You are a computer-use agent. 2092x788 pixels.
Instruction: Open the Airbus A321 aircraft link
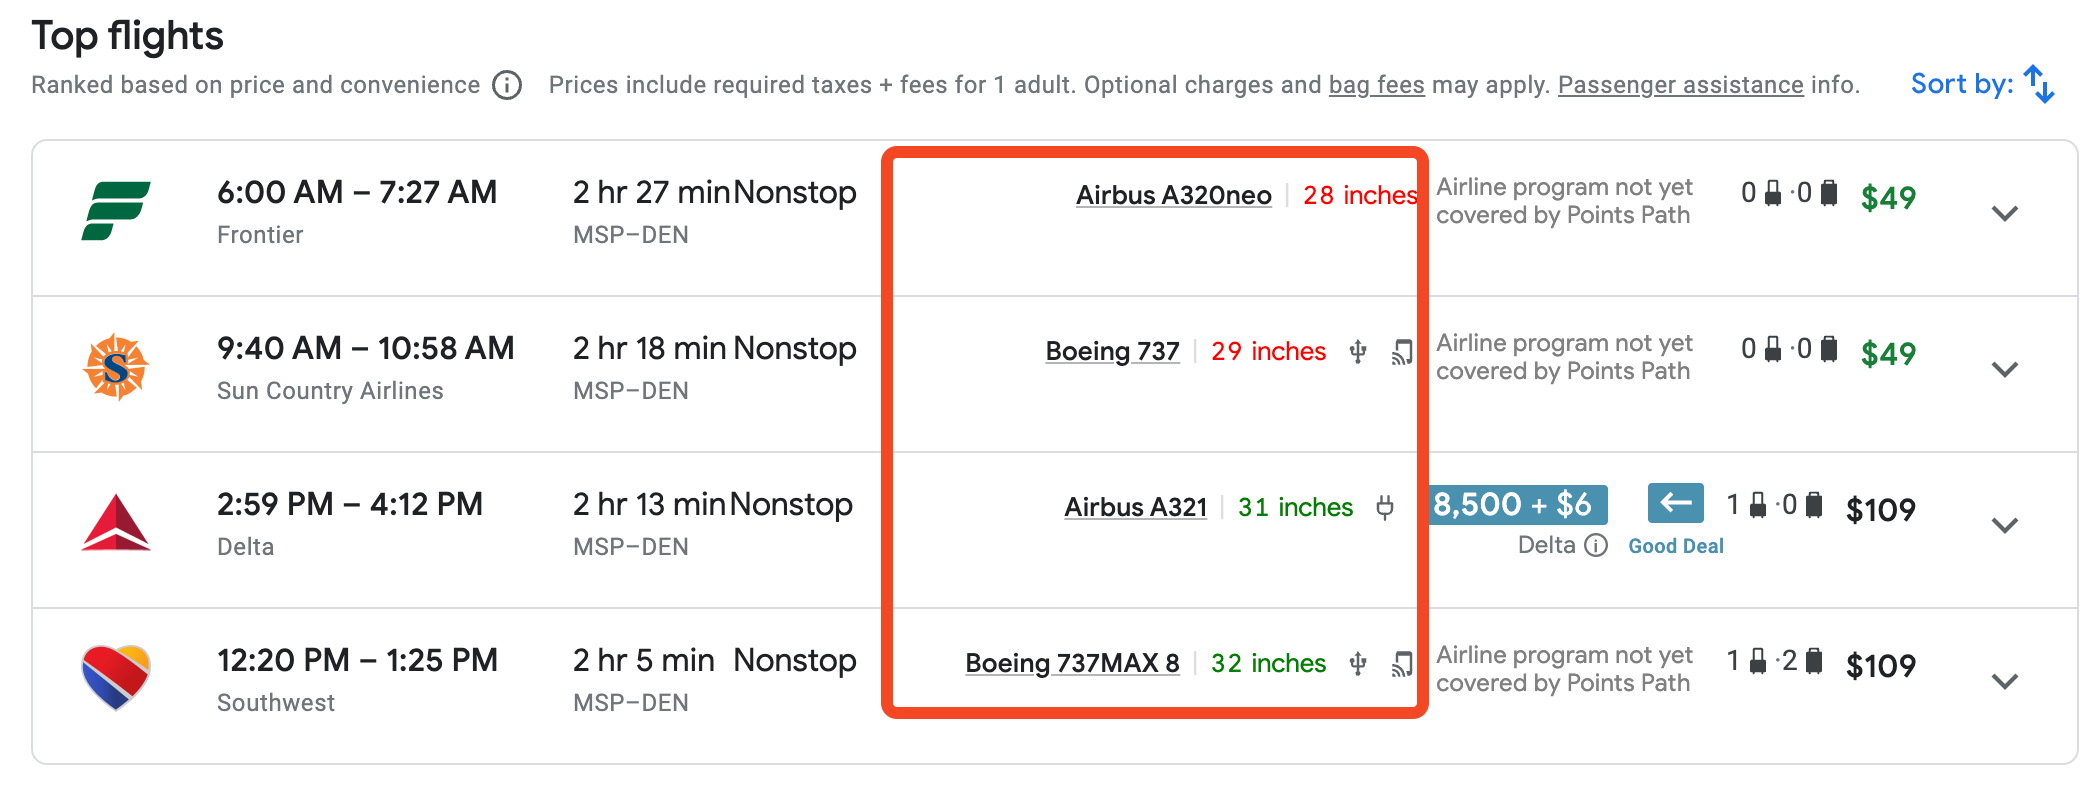click(1135, 507)
